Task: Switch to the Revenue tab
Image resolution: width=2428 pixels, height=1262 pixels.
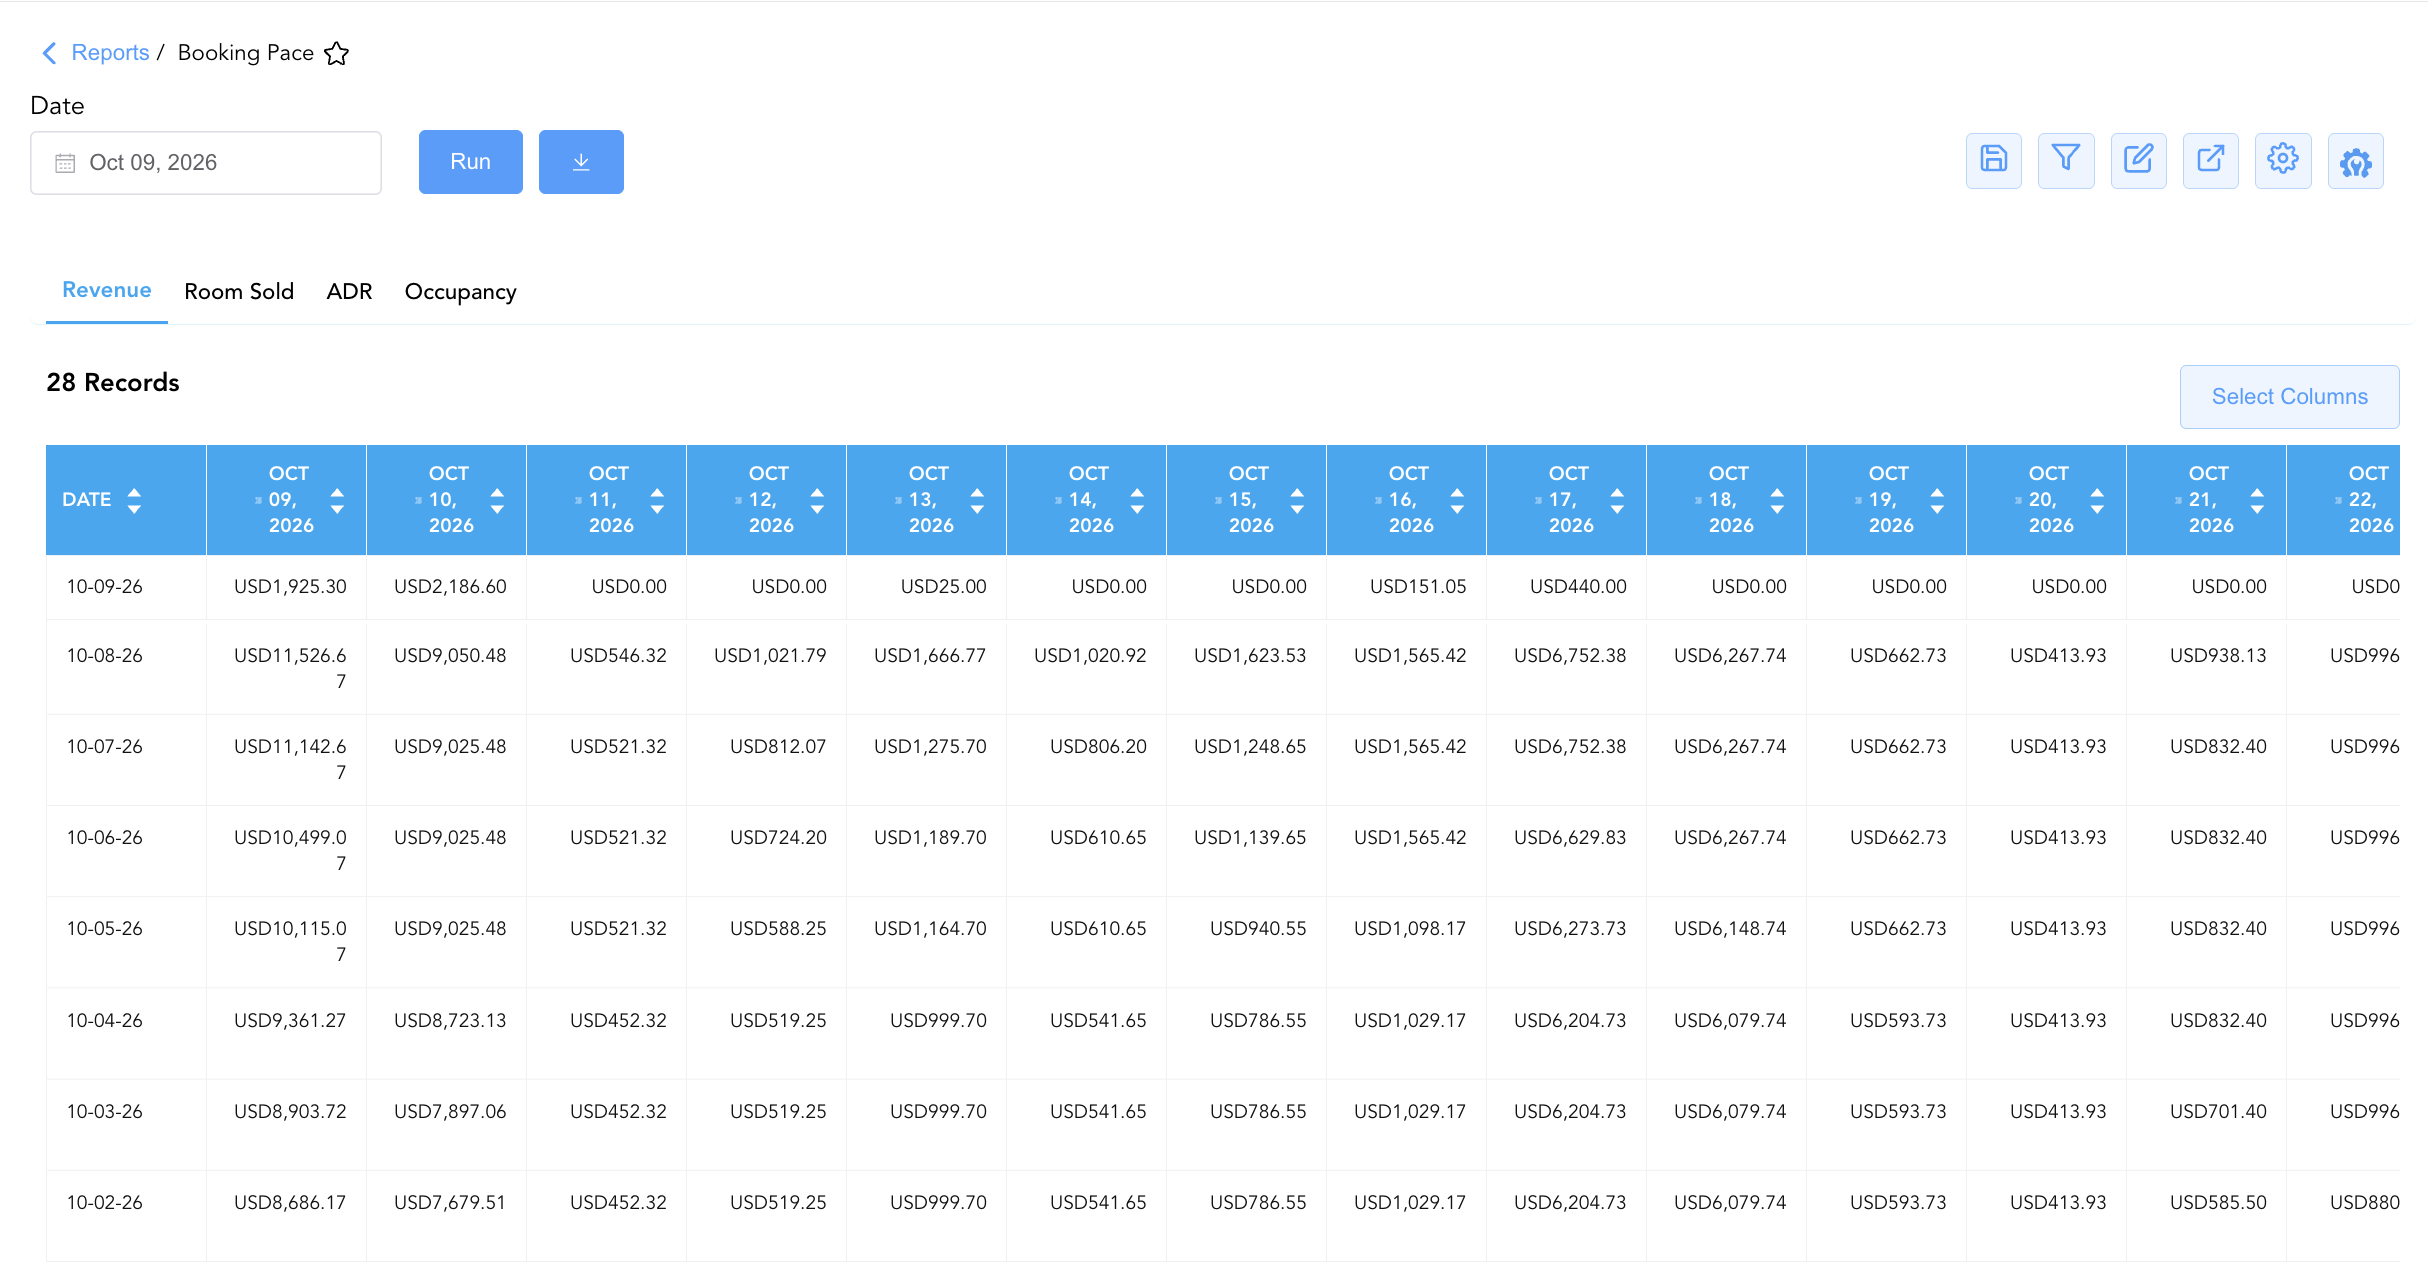Action: (107, 290)
